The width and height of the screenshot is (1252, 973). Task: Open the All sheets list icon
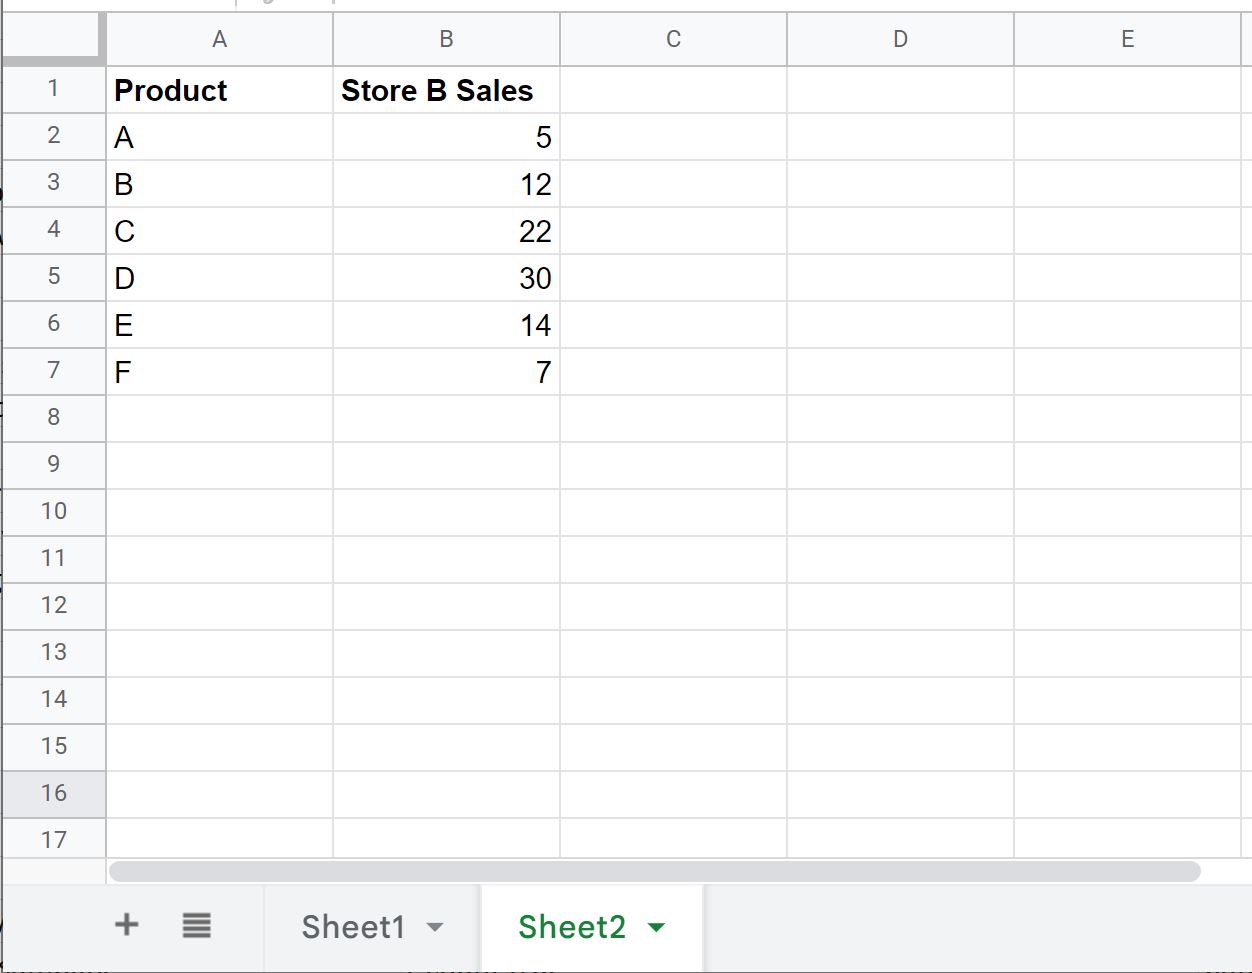[x=197, y=925]
